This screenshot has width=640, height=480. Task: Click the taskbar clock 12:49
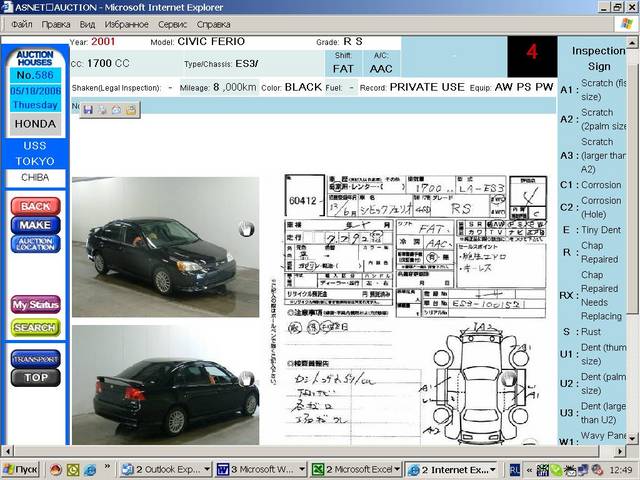(x=620, y=470)
